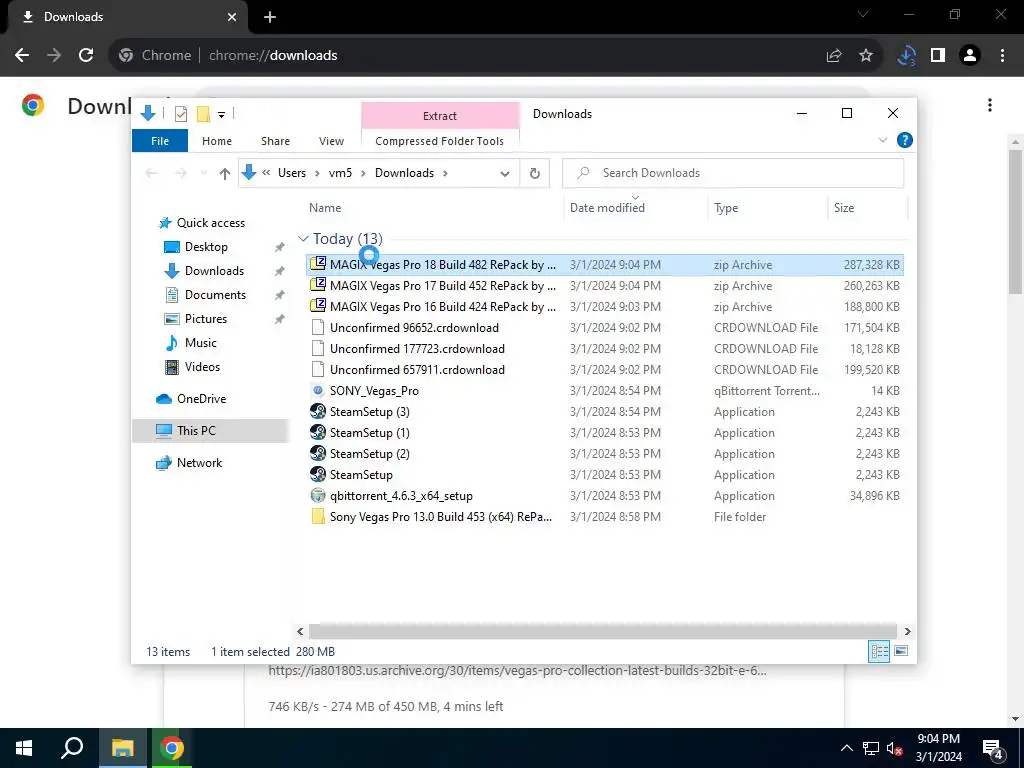Switch to the Home ribbon tab
Viewport: 1024px width, 768px height.
point(217,140)
